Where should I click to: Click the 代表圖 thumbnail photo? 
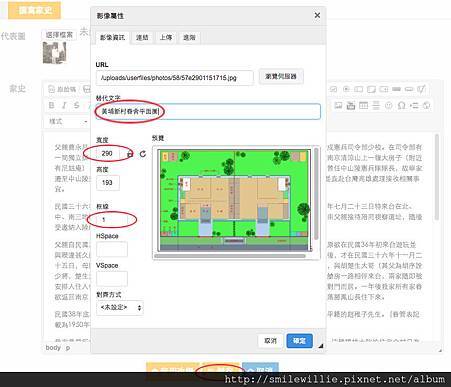pos(54,52)
